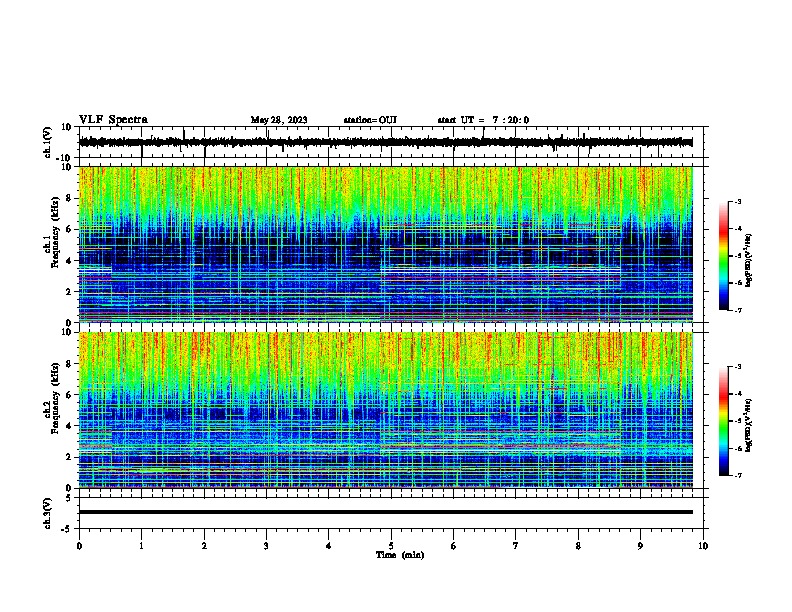
Task: Click the ch.1 color bar "log(PSD)" label
Action: coord(749,260)
